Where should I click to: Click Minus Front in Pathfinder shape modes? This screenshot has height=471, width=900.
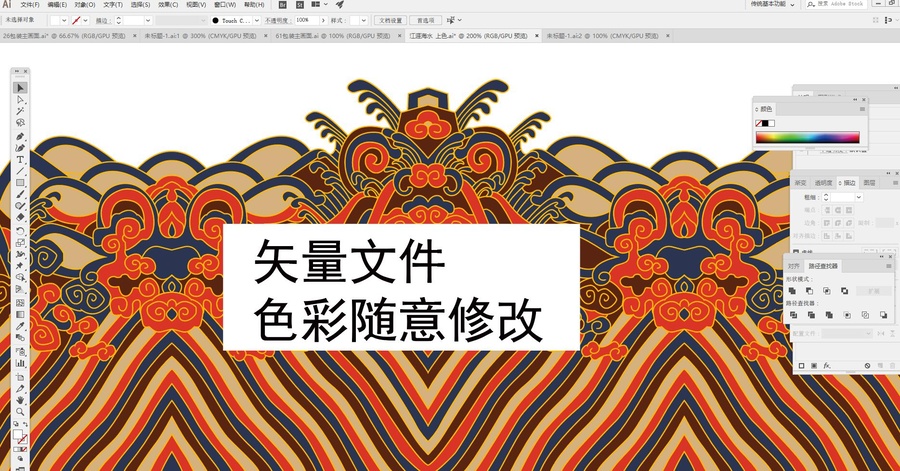click(x=809, y=291)
